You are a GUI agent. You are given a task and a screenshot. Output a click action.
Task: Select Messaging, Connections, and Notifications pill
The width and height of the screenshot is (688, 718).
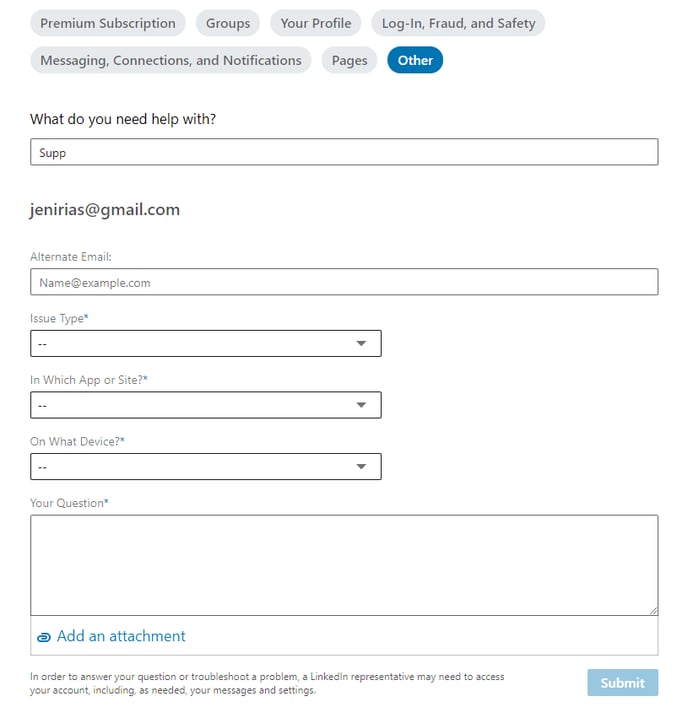pyautogui.click(x=171, y=60)
